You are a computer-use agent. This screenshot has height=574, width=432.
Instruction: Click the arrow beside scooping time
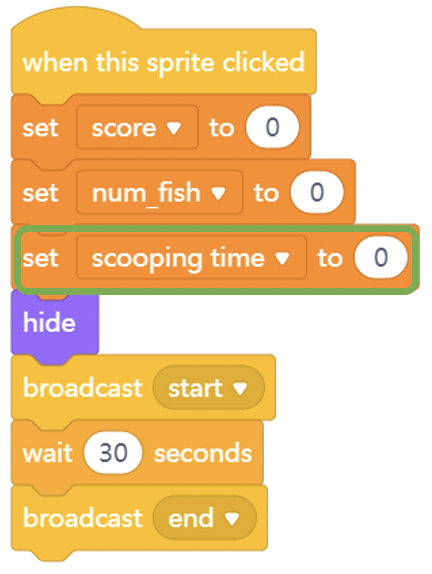[x=282, y=258]
